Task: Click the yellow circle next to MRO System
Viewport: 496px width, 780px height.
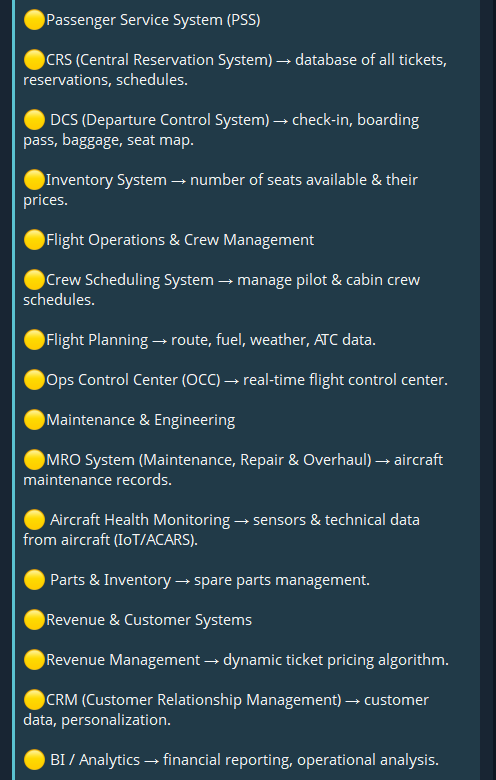Action: [x=34, y=460]
